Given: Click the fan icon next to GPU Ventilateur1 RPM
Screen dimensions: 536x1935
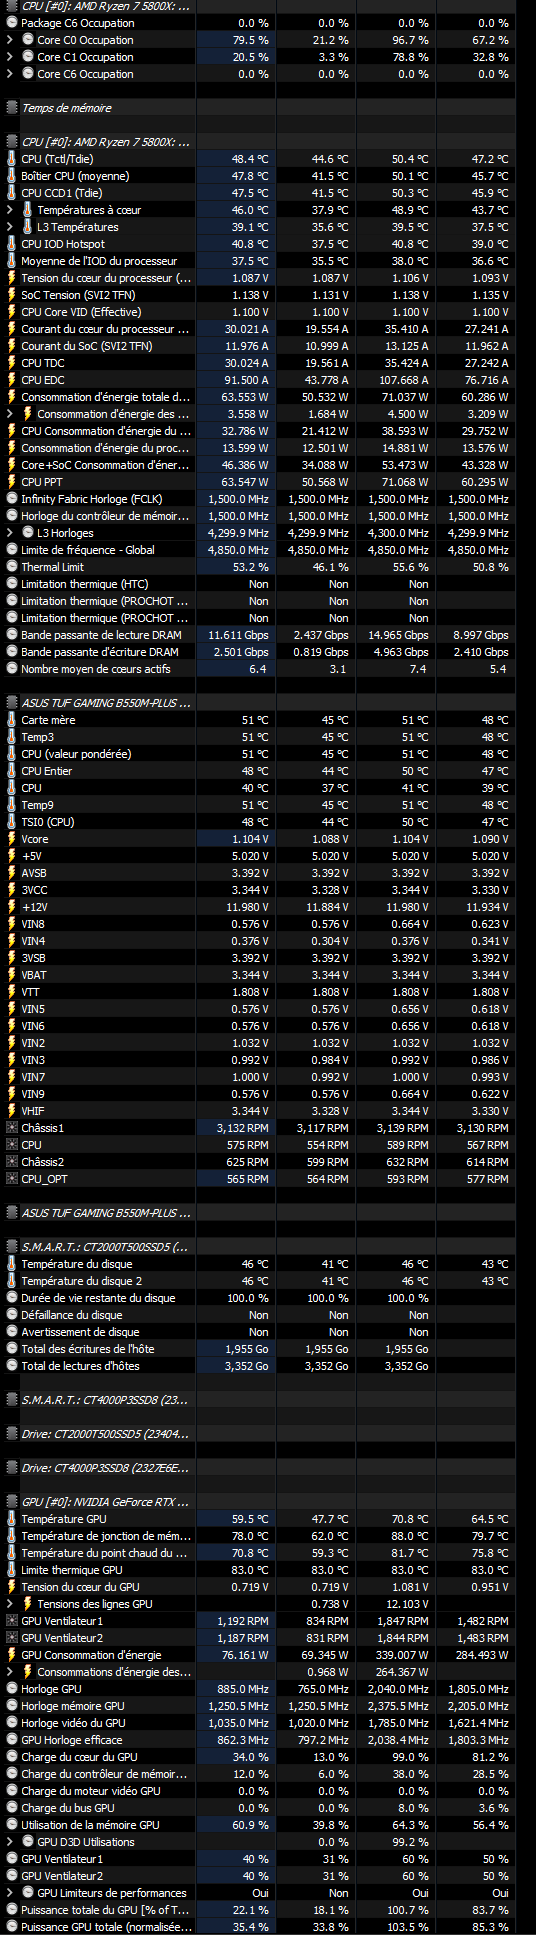Looking at the screenshot, I should tap(12, 1621).
